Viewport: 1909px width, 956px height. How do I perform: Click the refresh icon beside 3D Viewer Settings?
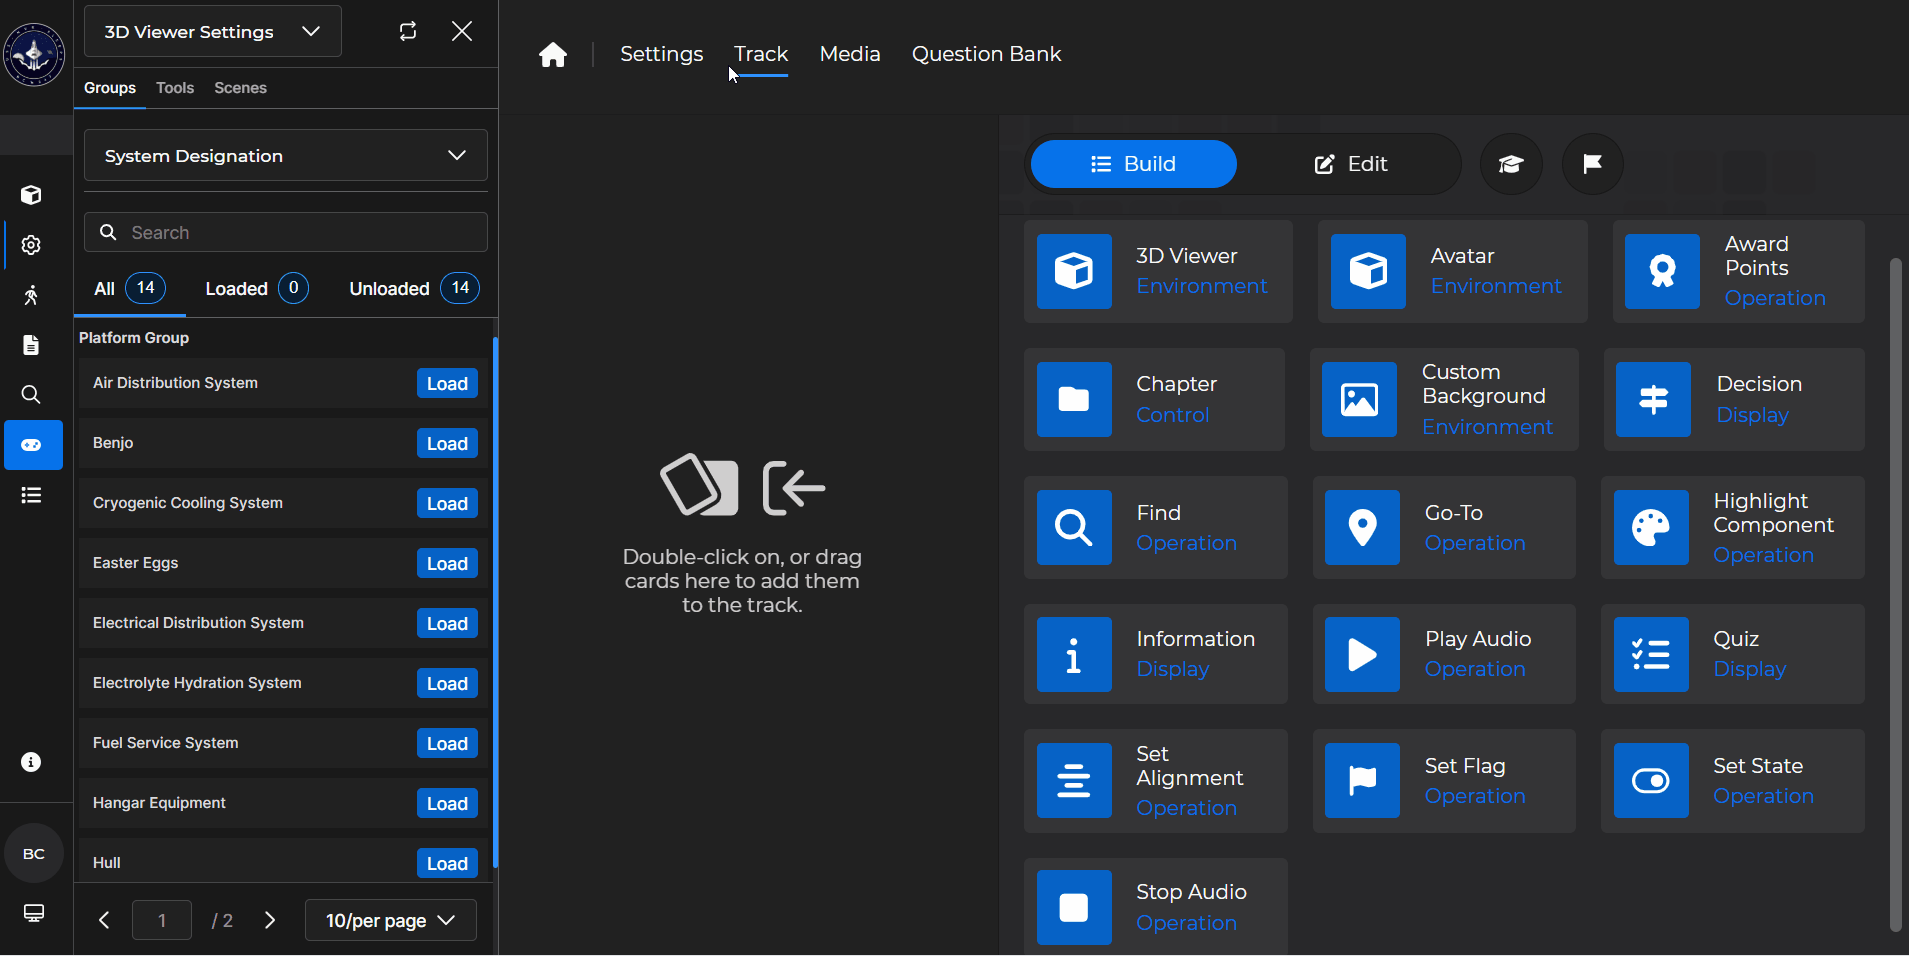click(x=408, y=31)
